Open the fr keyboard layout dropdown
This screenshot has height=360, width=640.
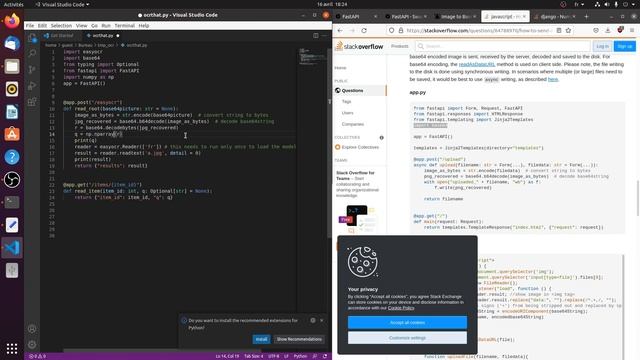pyautogui.click(x=579, y=4)
